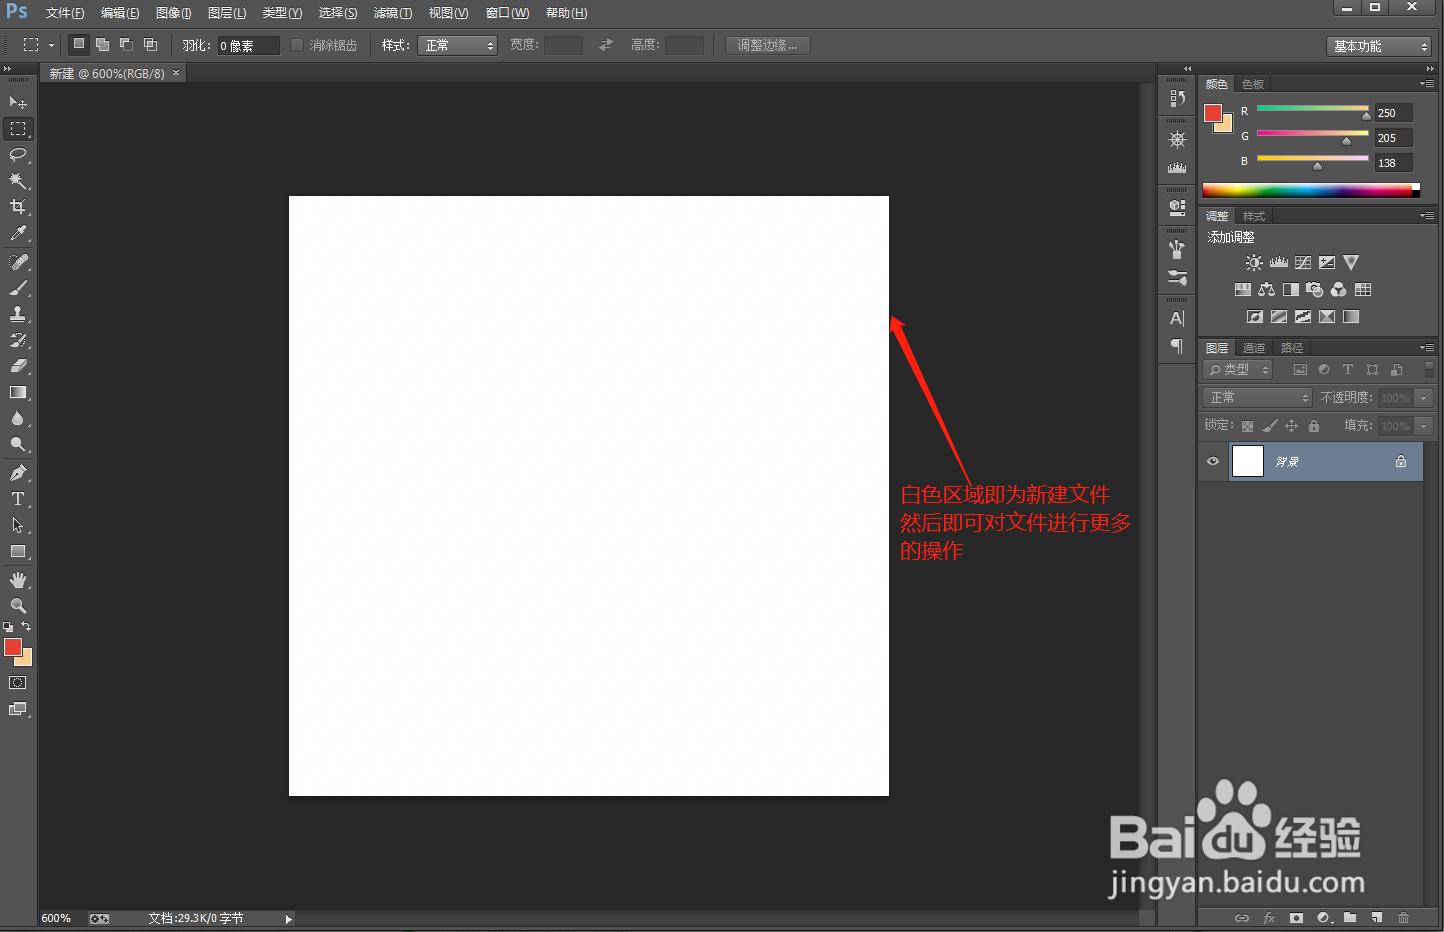The image size is (1444, 932).
Task: Select the Rectangle shape tool
Action: (x=18, y=551)
